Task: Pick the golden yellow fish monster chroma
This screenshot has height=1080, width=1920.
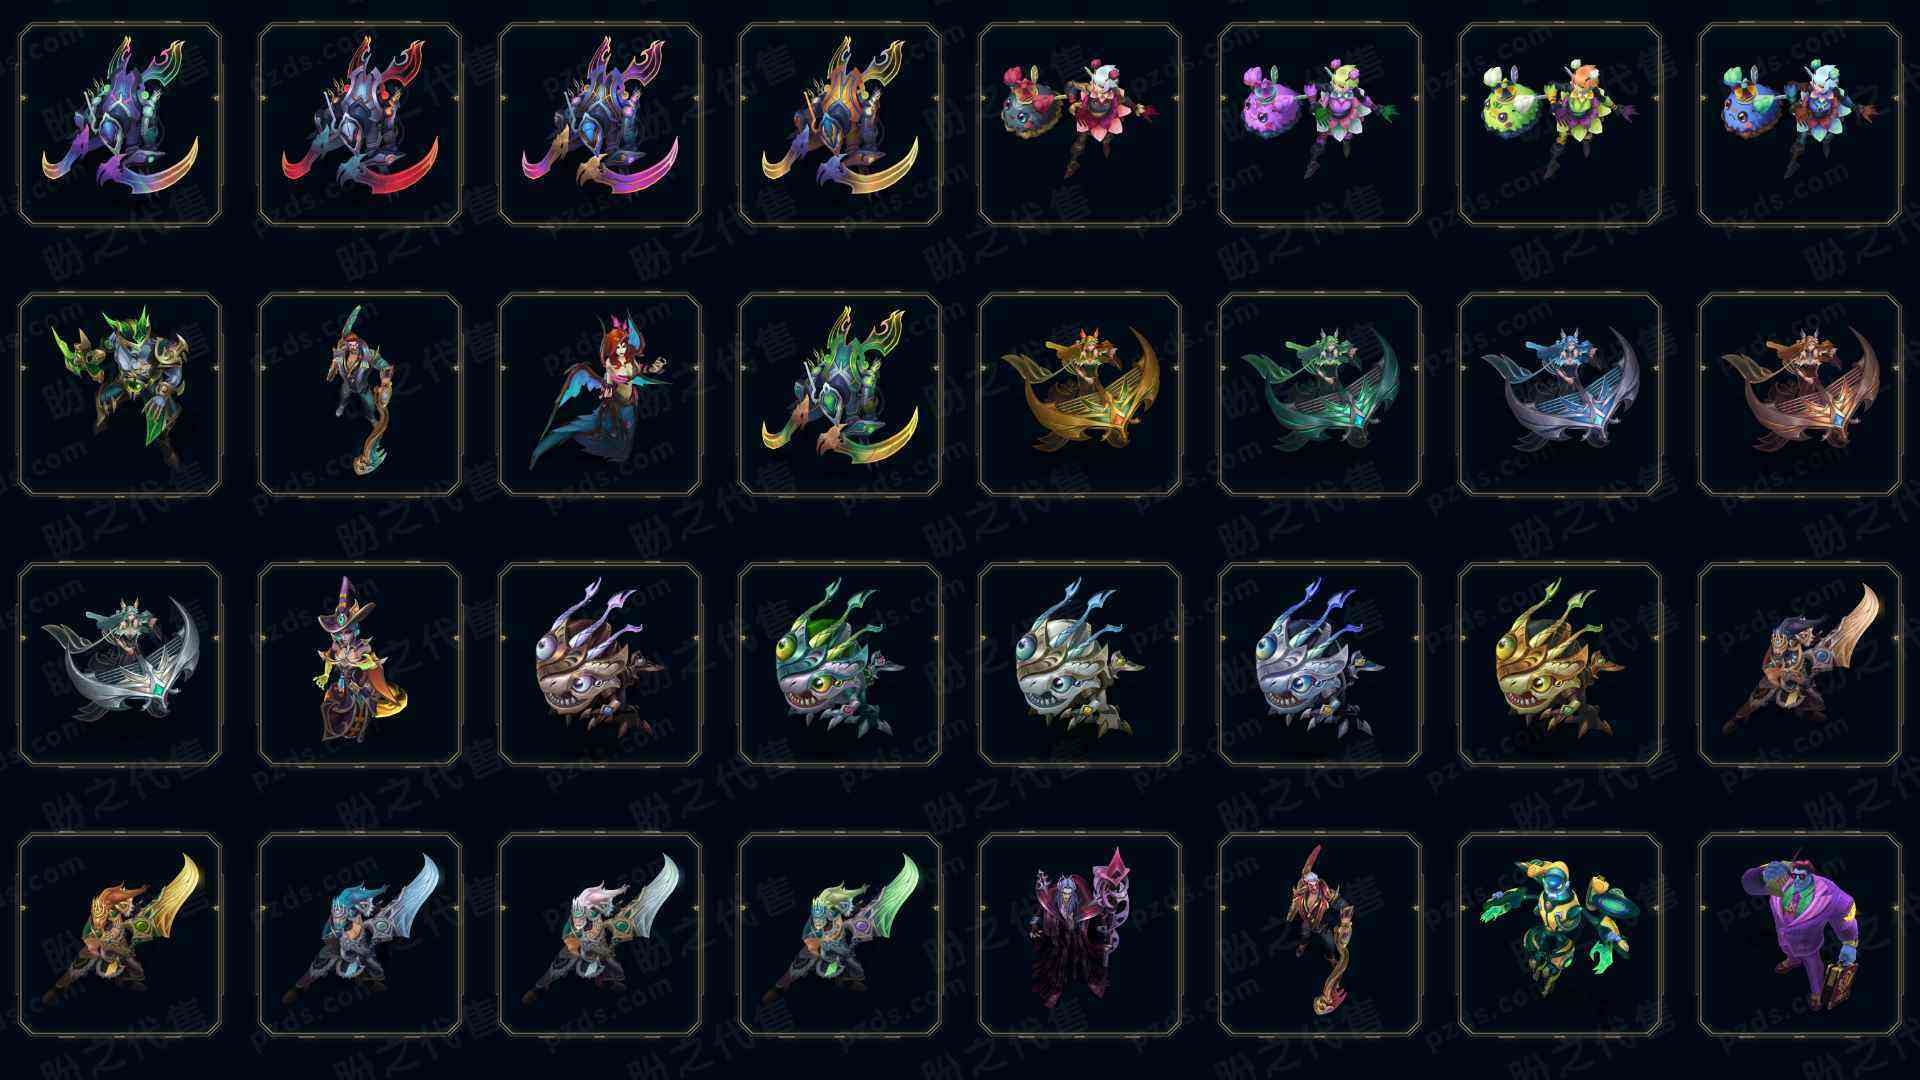Action: pyautogui.click(x=1560, y=664)
